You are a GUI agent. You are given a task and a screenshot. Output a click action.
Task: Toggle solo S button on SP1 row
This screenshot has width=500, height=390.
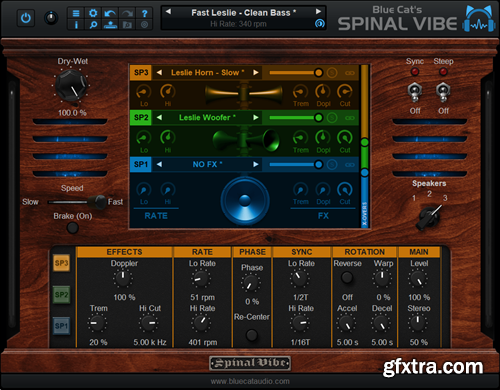(x=332, y=164)
